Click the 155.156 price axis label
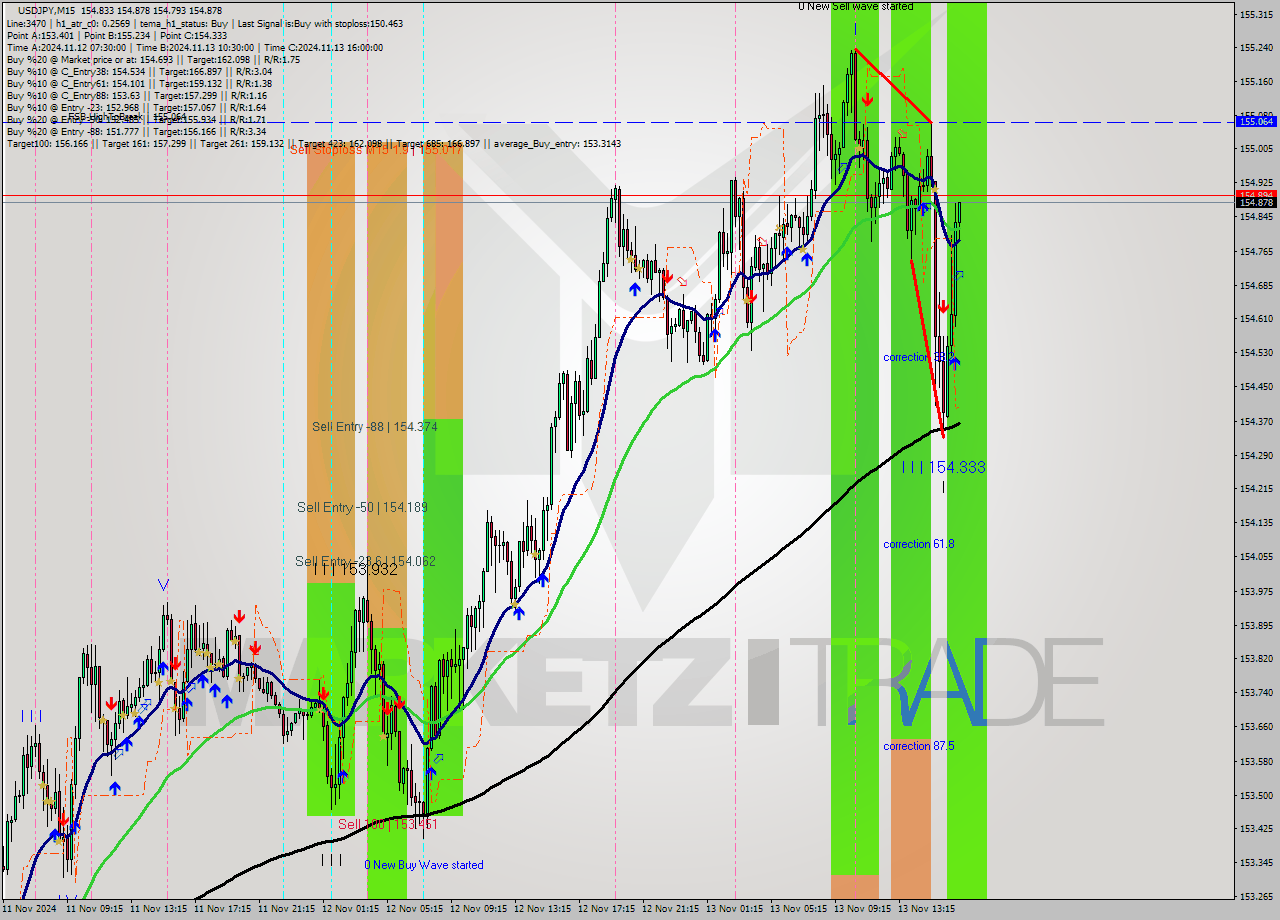 point(1256,81)
